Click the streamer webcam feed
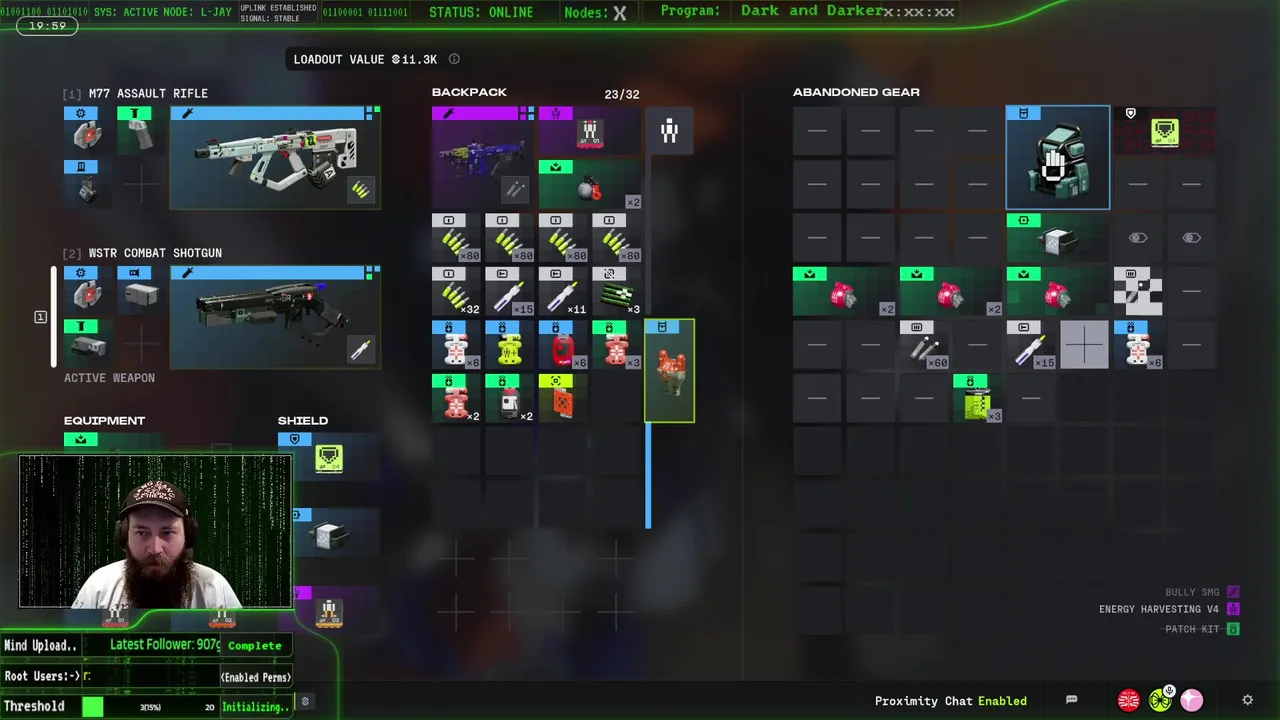Viewport: 1280px width, 720px height. point(155,532)
